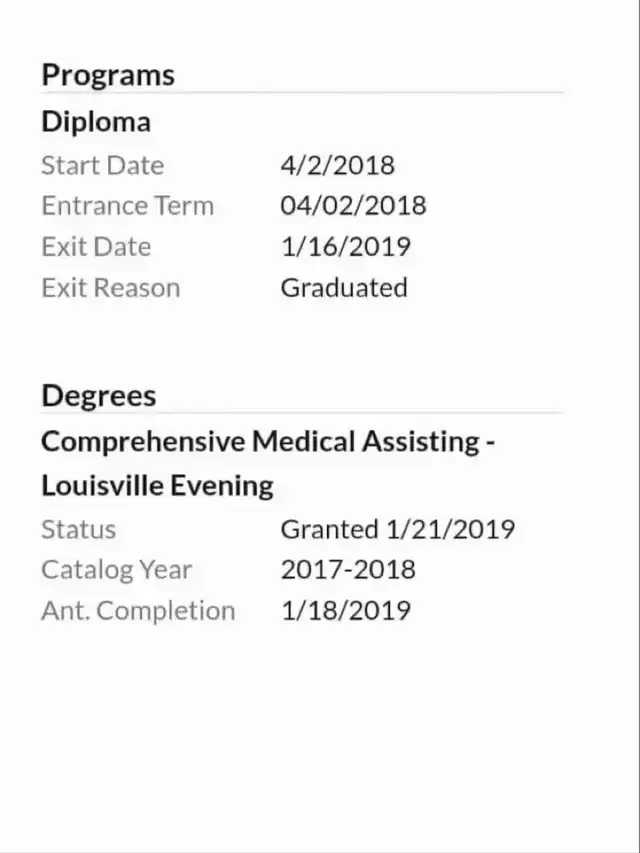
Task: Click the Catalog Year label
Action: pos(116,570)
